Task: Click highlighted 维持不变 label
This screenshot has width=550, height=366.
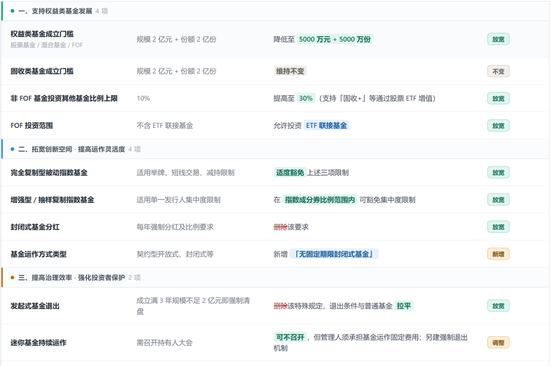Action: tap(290, 71)
